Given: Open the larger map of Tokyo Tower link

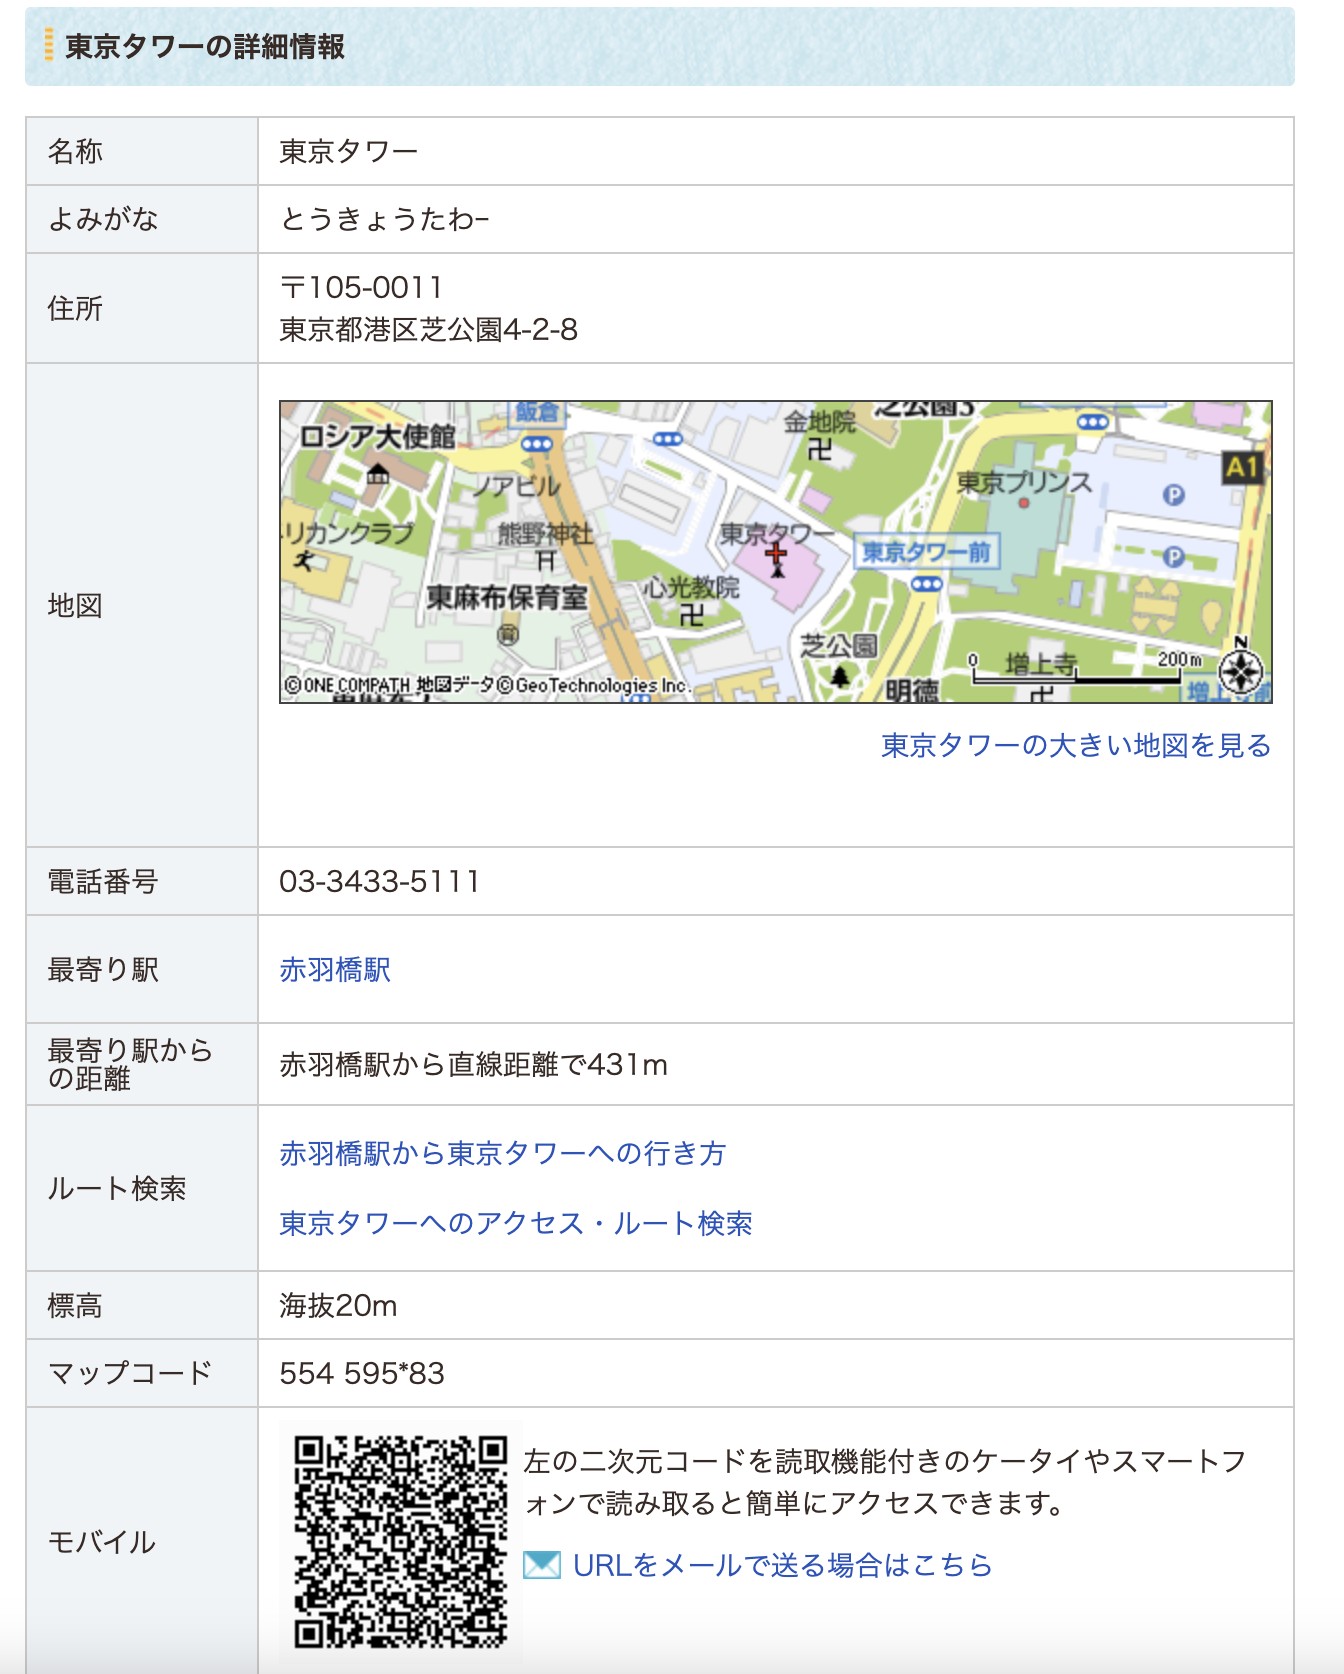Looking at the screenshot, I should [x=1075, y=746].
